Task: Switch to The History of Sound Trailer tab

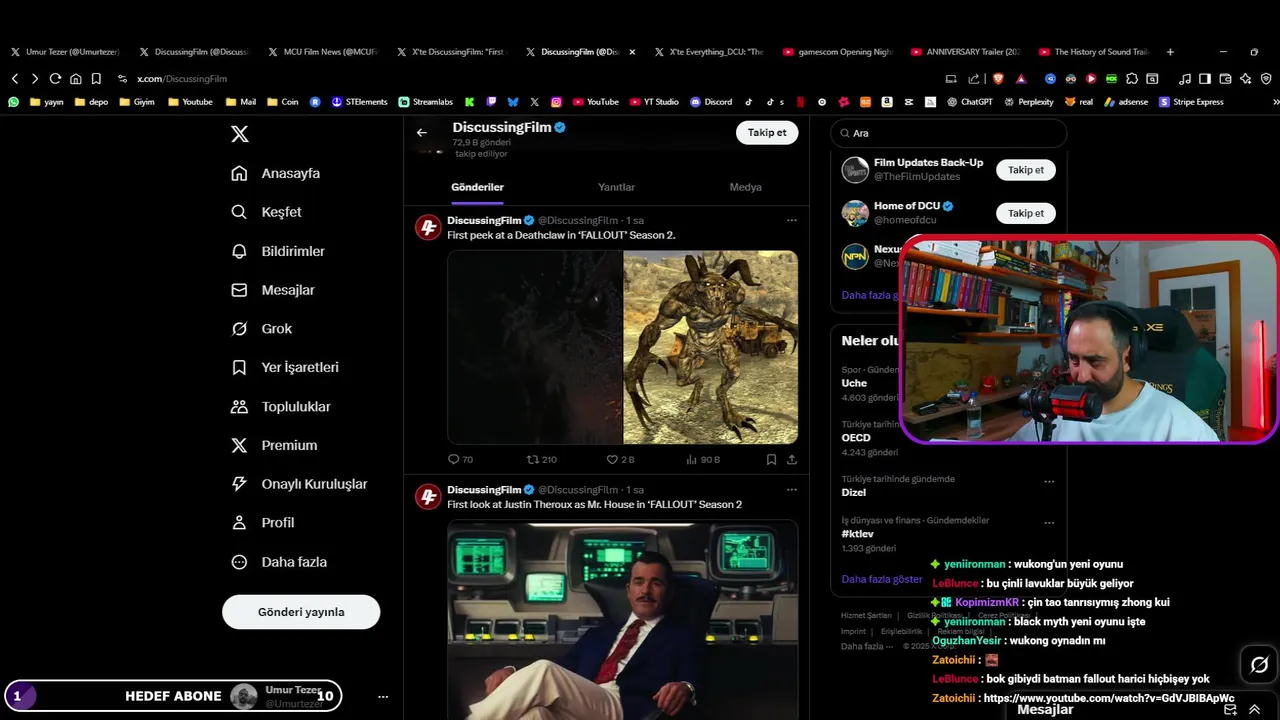Action: pos(1096,52)
